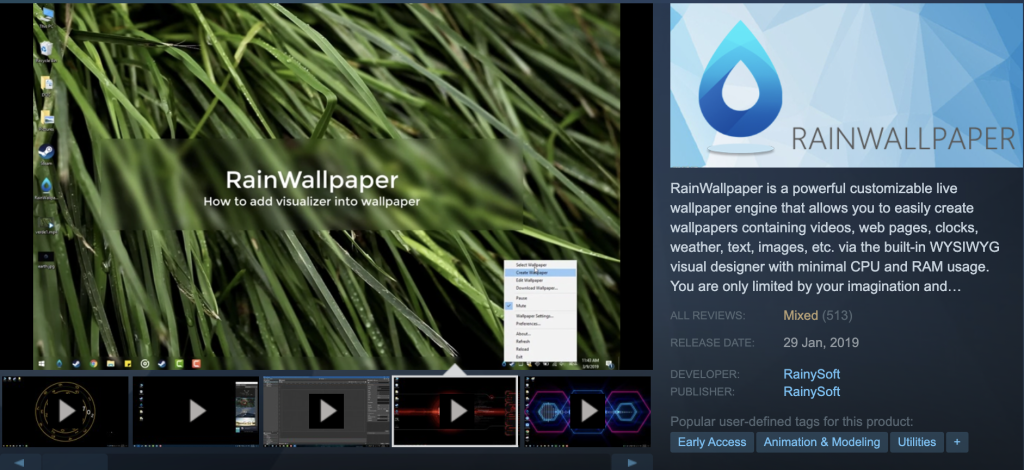Click the RainWallpaper header banner image

846,86
